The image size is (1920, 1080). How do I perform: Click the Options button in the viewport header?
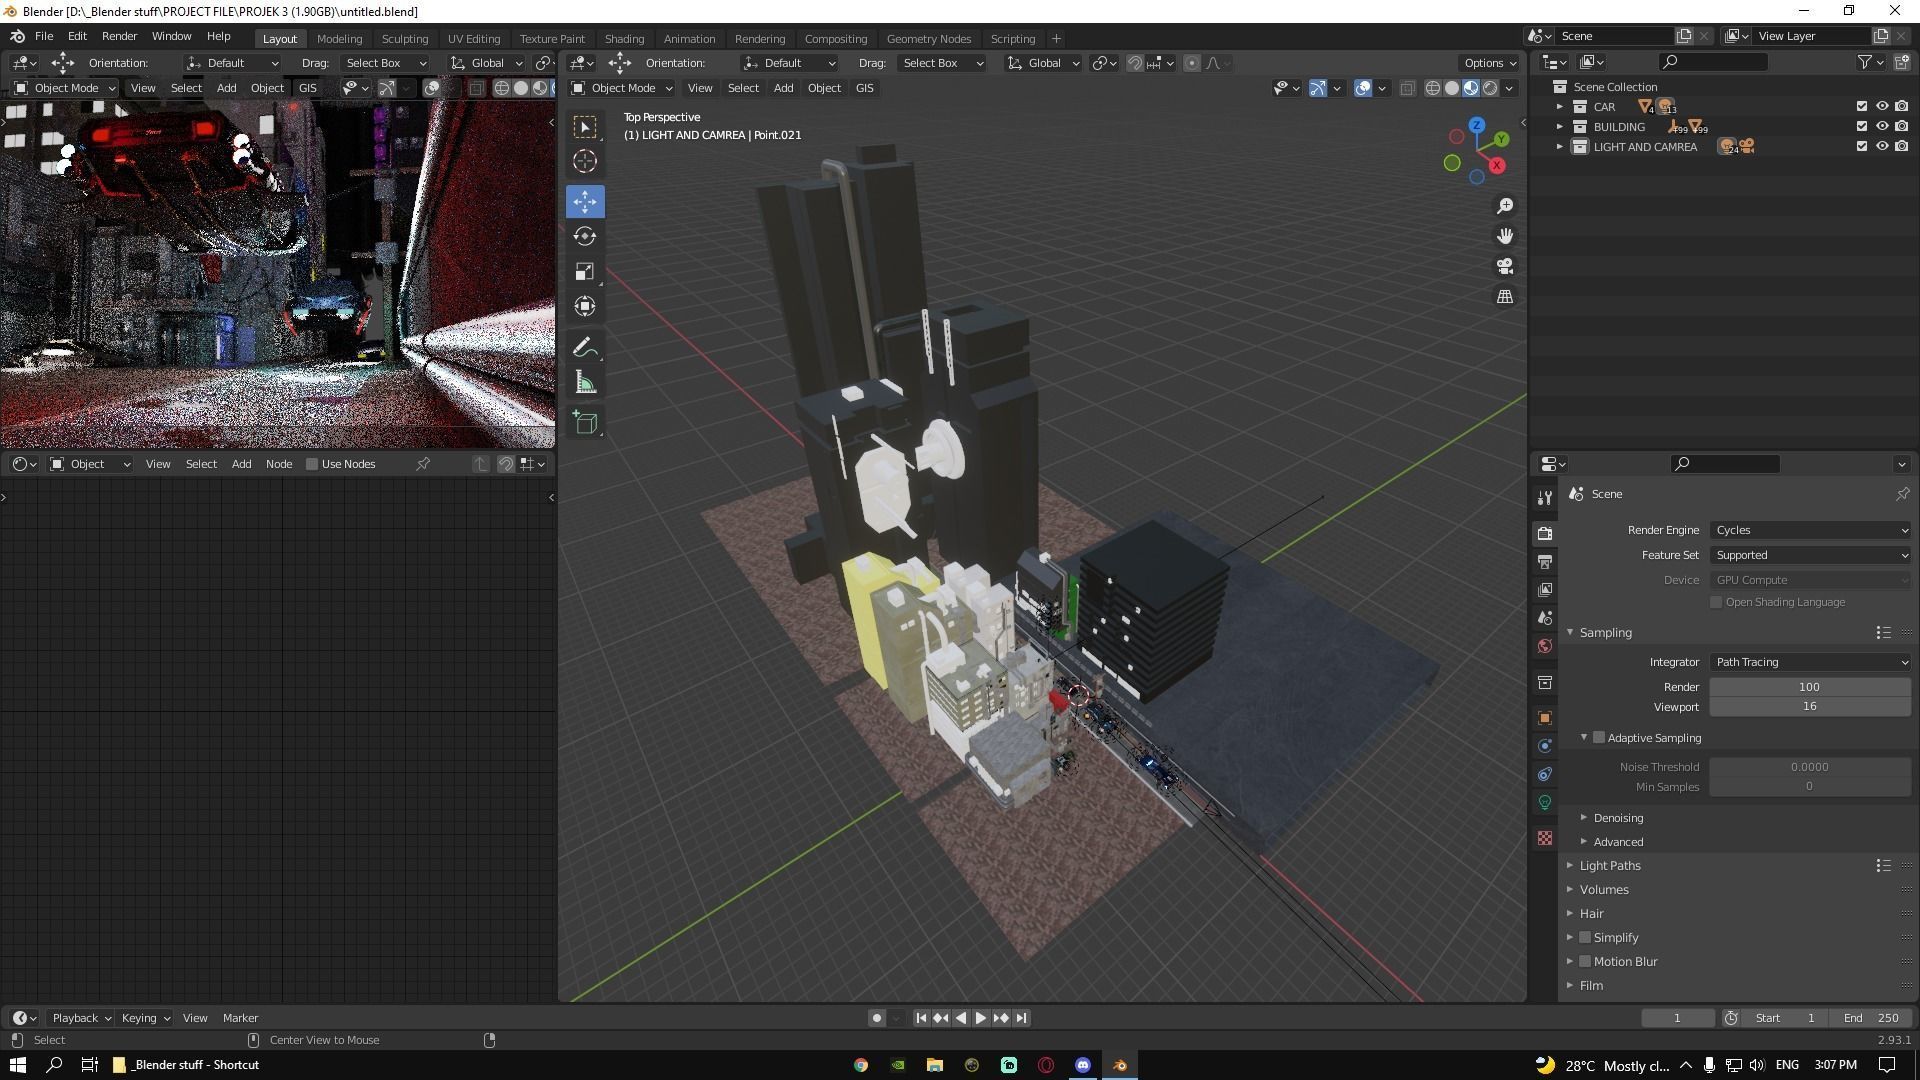pos(1489,63)
